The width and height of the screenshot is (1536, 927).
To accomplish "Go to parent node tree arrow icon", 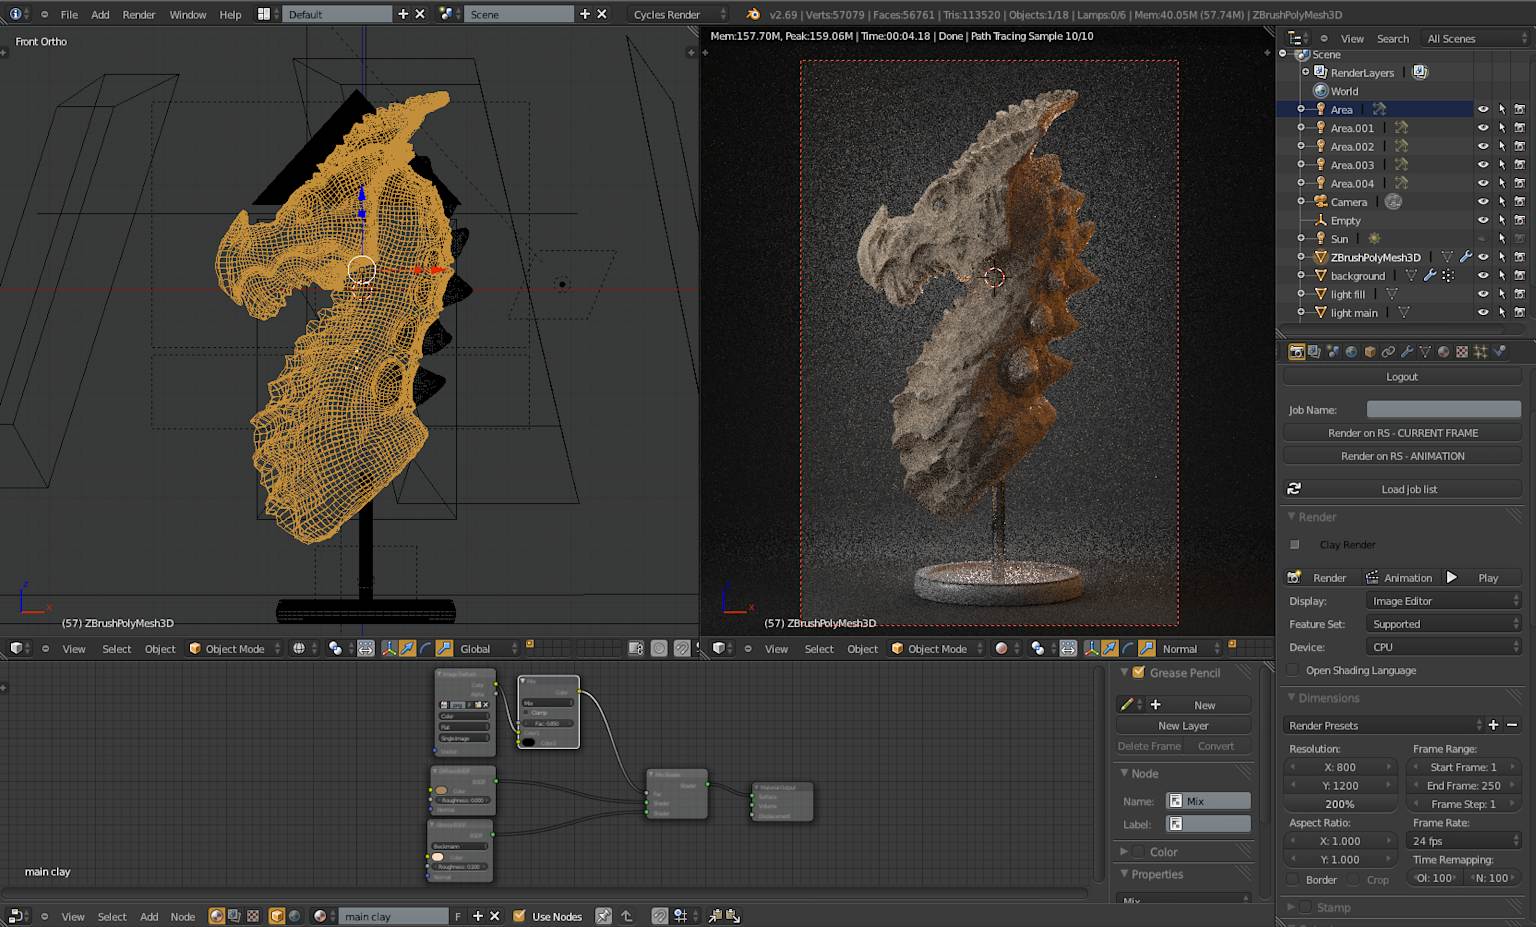I will pos(627,916).
